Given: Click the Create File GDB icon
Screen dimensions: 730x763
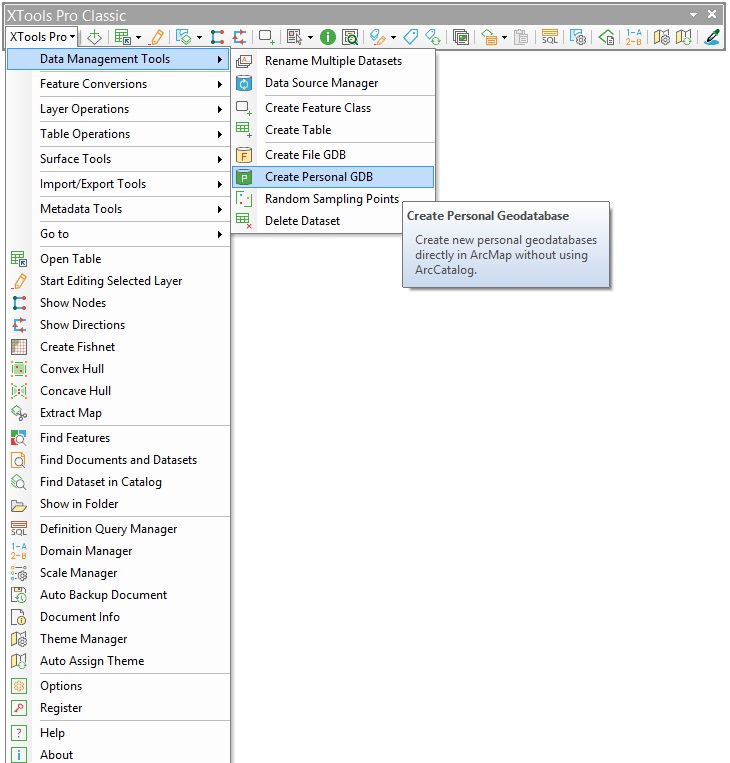Looking at the screenshot, I should click(244, 155).
